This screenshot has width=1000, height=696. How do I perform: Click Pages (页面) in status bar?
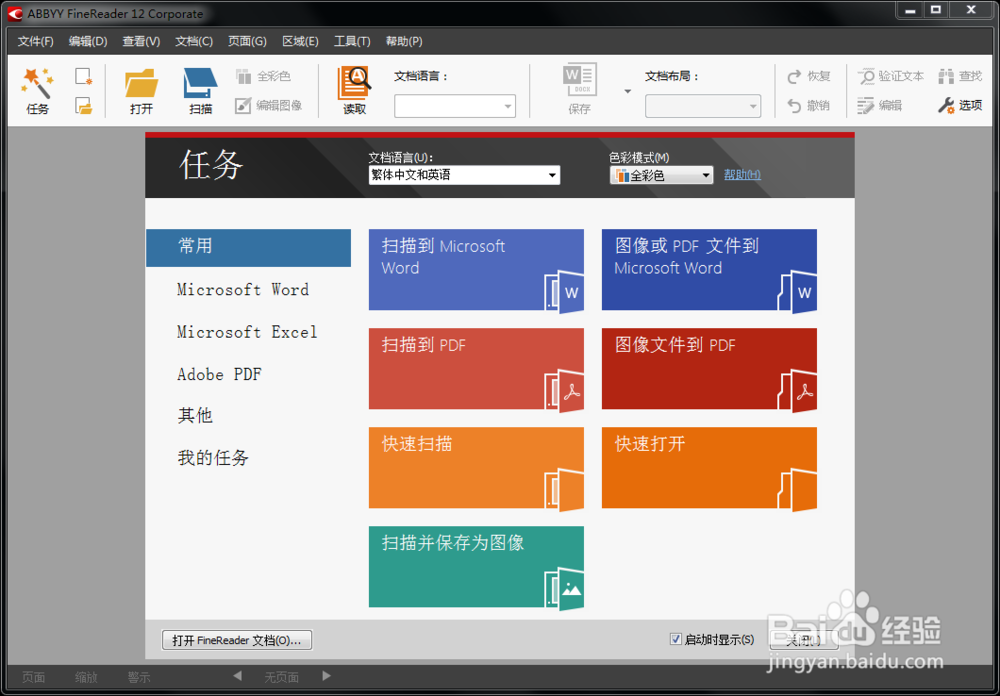coord(33,677)
